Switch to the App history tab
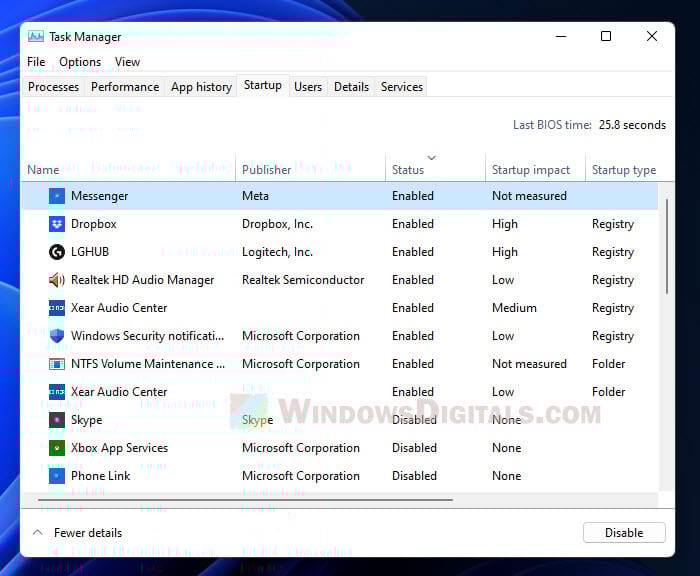Screen dimensions: 700x576 (201, 87)
